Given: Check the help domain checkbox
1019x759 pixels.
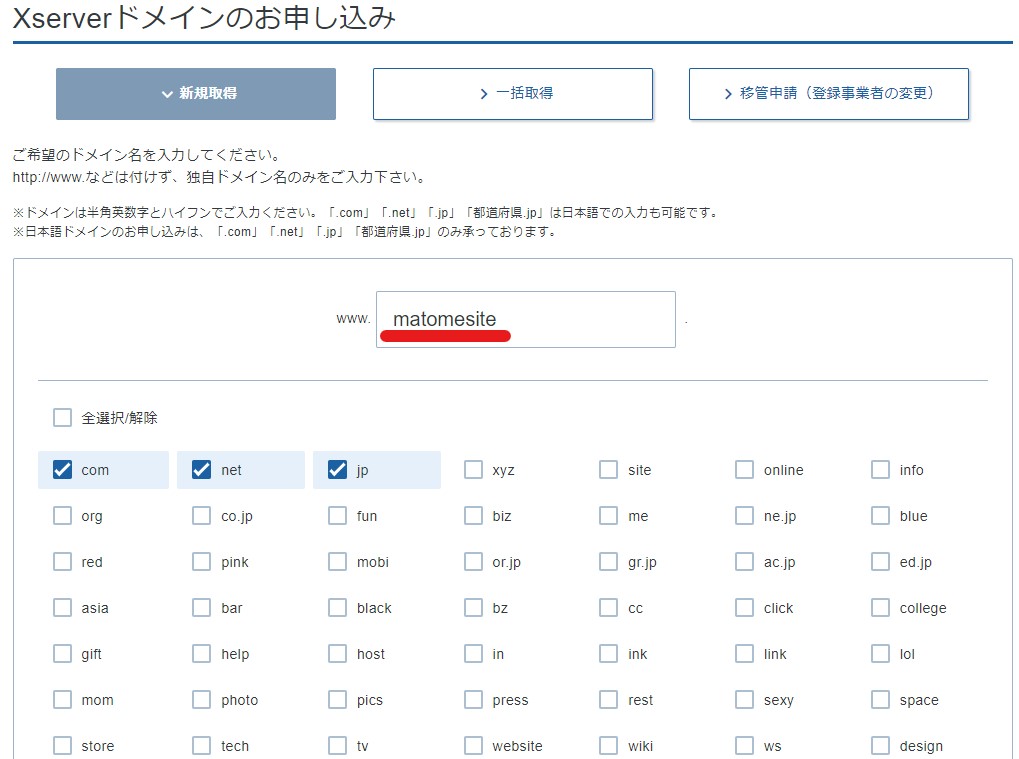Looking at the screenshot, I should coord(201,654).
